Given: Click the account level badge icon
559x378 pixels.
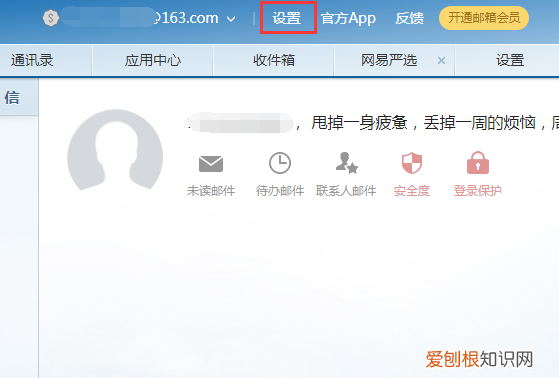Looking at the screenshot, I should coord(51,18).
